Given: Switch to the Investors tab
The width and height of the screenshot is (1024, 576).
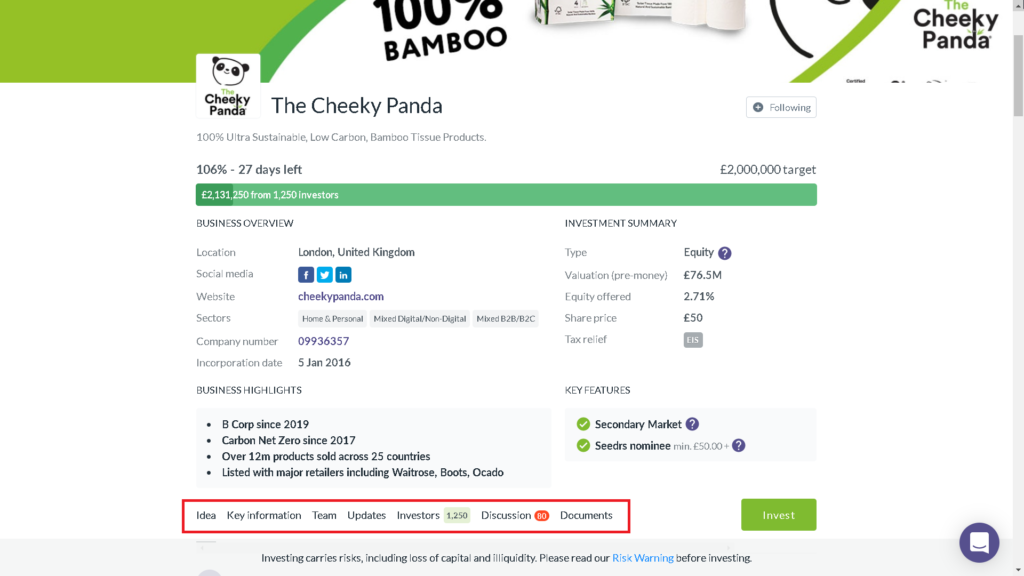Looking at the screenshot, I should pos(415,515).
